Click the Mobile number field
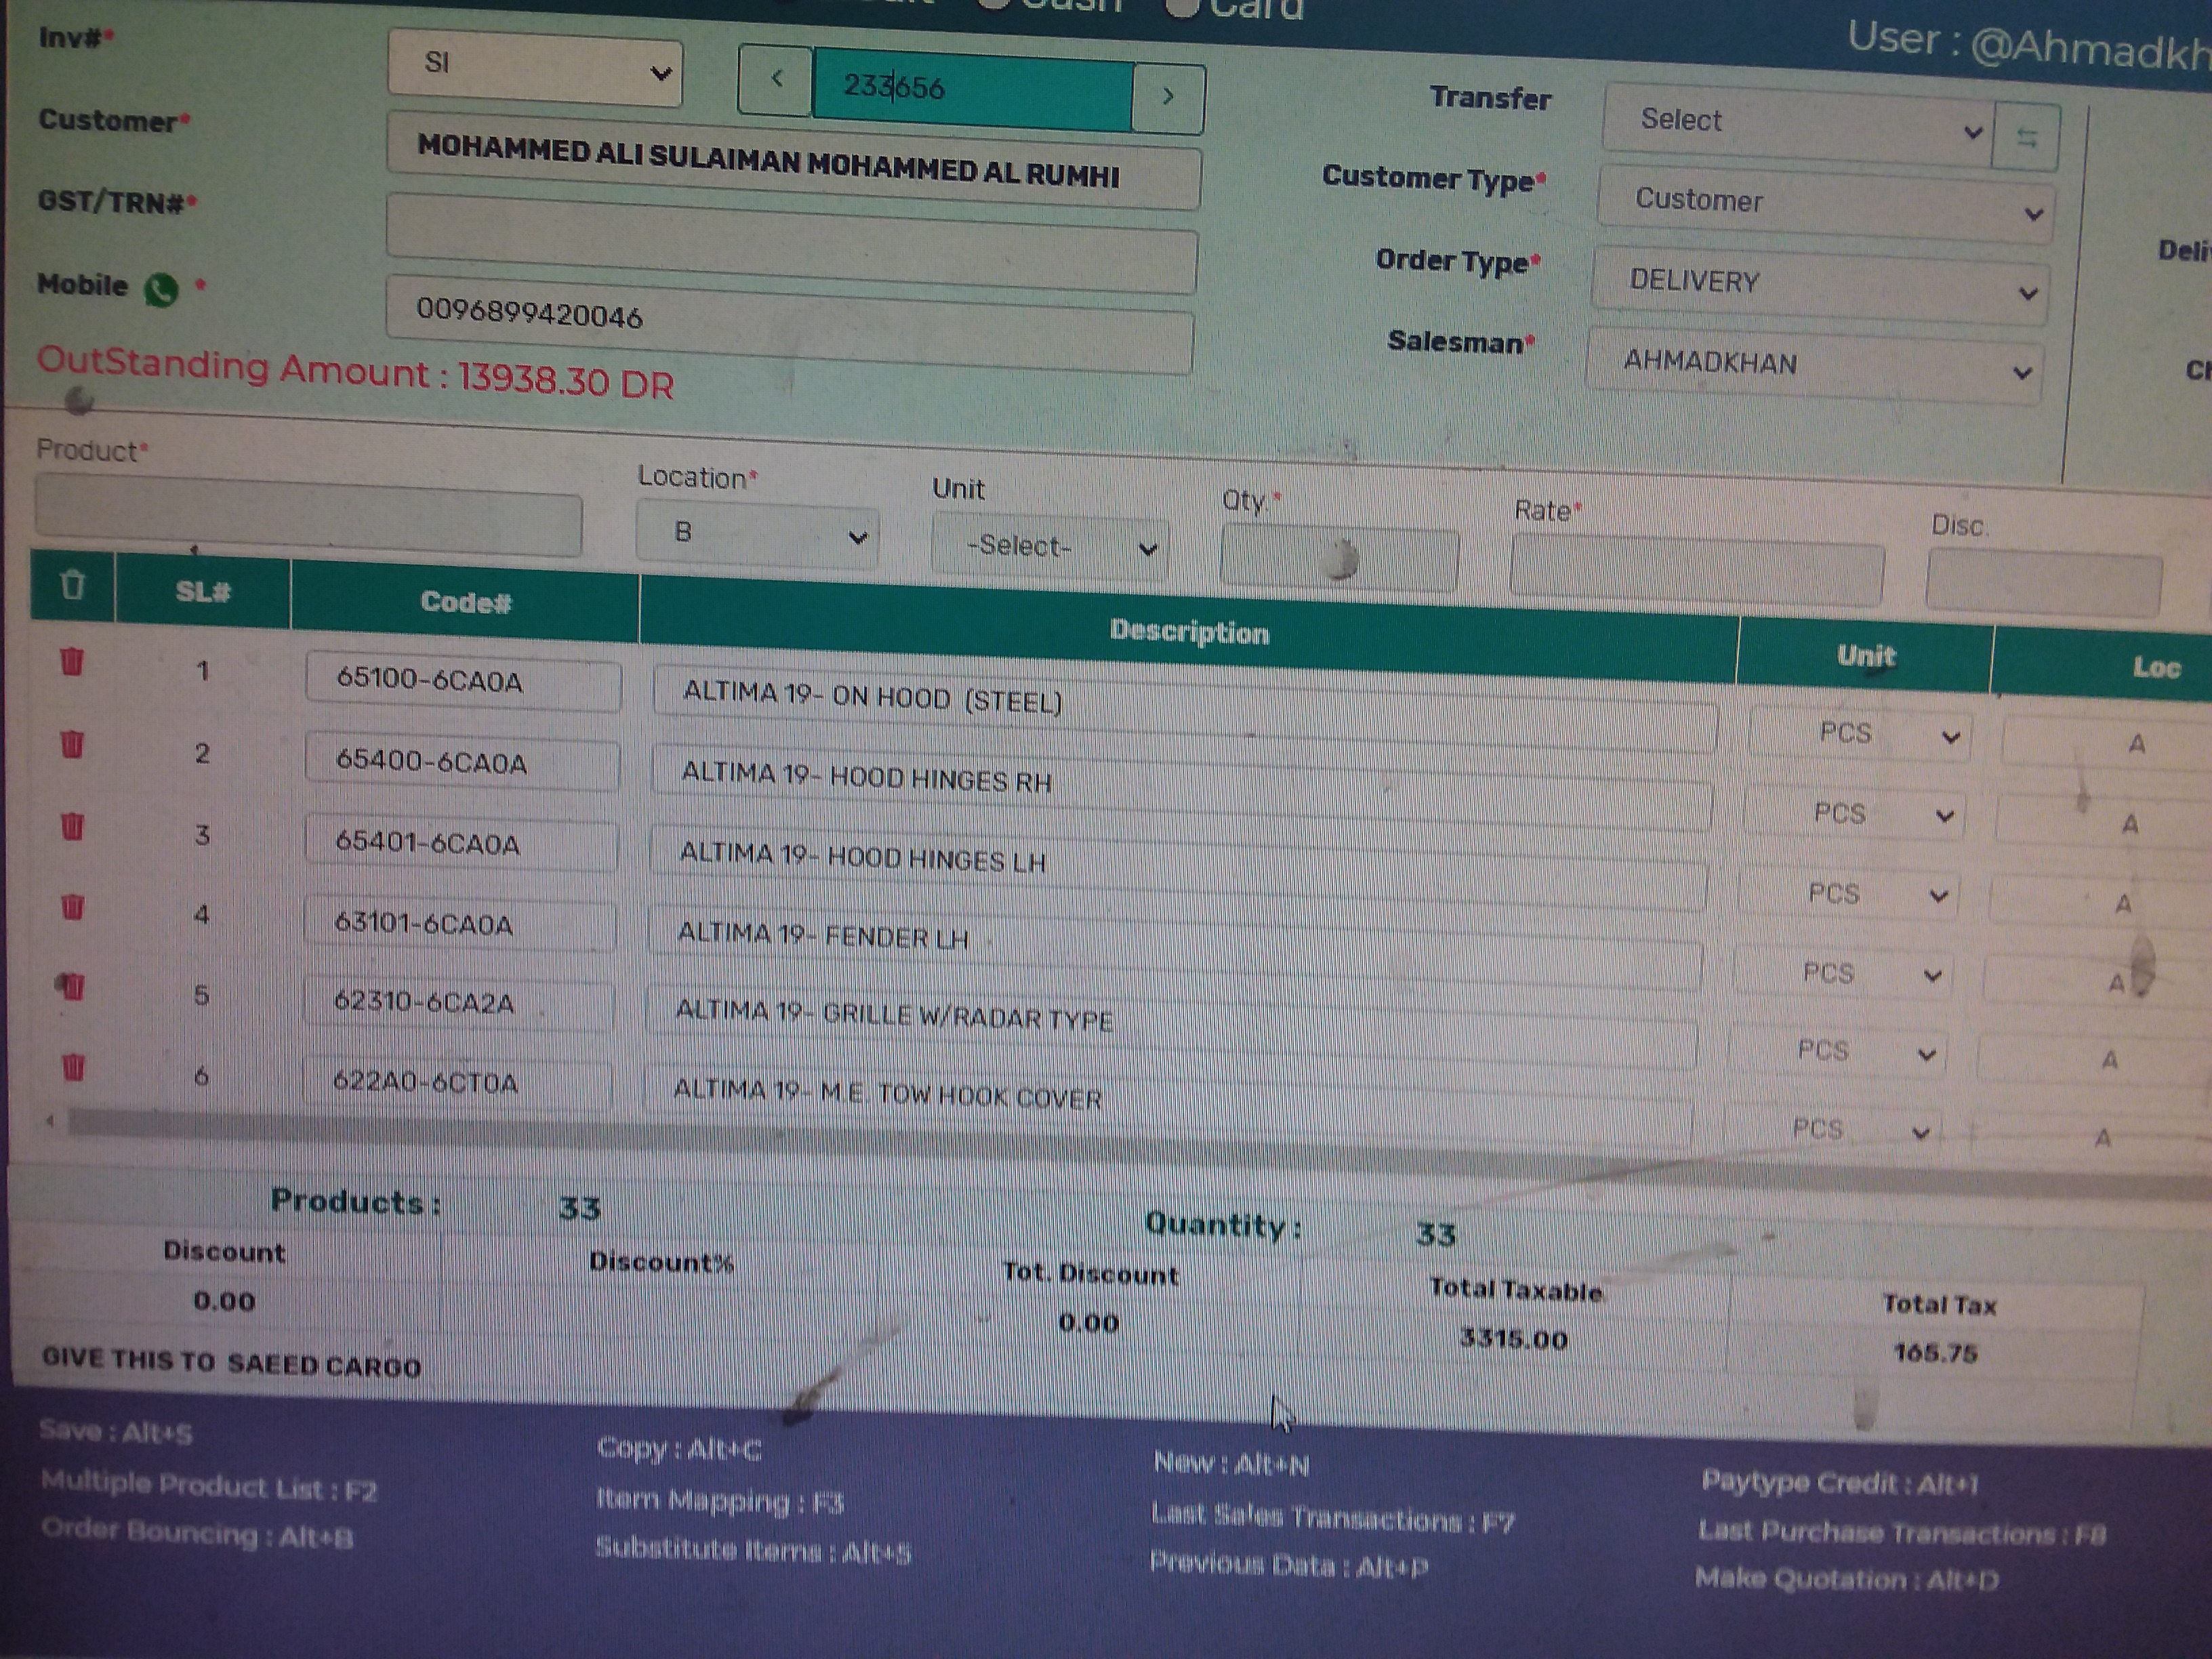2212x1659 pixels. tap(790, 324)
